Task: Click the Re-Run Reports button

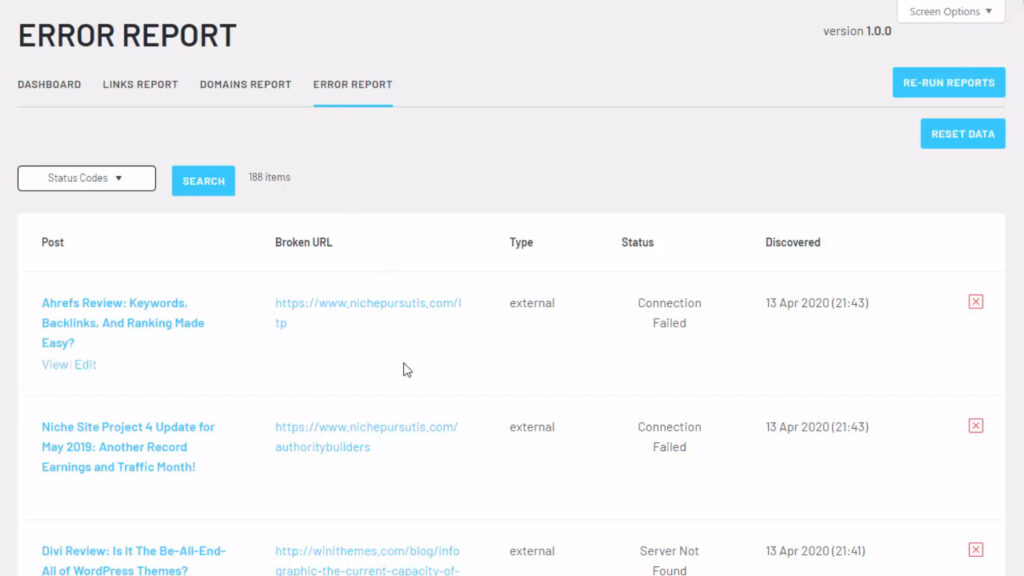Action: click(949, 82)
